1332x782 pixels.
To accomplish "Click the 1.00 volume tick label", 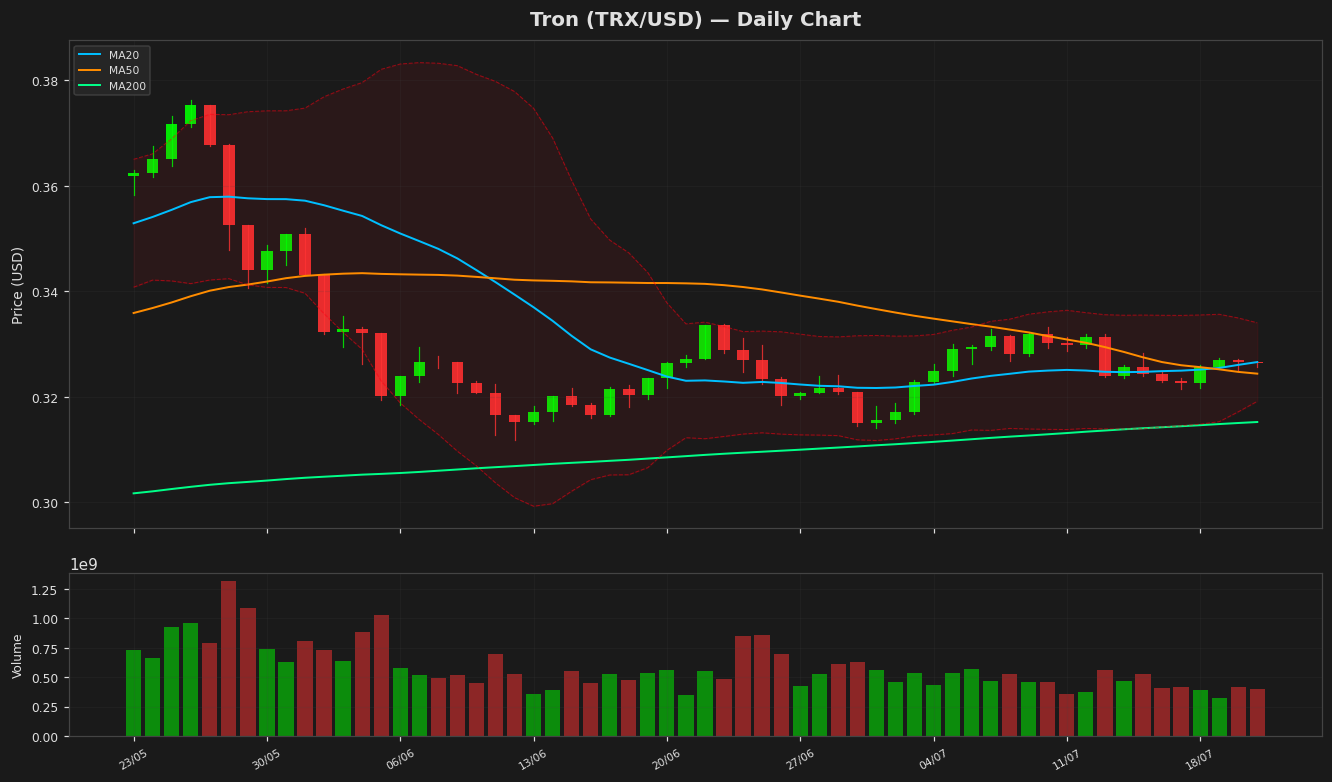I will [x=44, y=619].
